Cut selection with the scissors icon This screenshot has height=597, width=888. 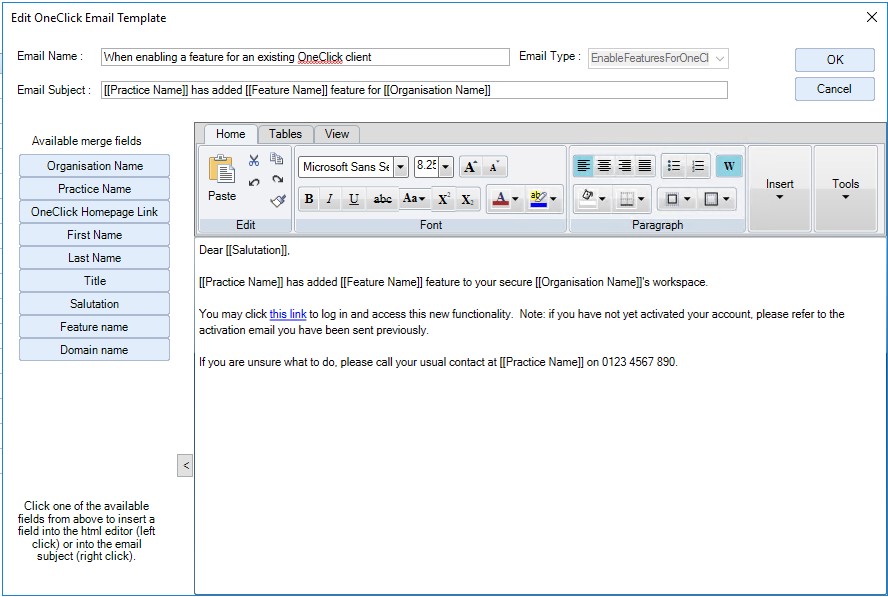point(254,160)
